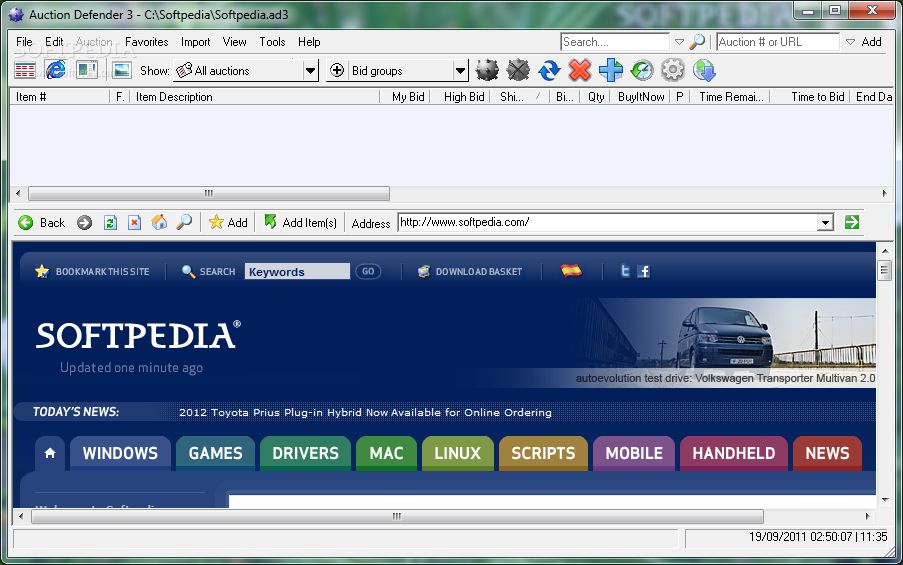This screenshot has width=903, height=565.
Task: Click the Softpedia Keywords search box
Action: pyautogui.click(x=297, y=271)
